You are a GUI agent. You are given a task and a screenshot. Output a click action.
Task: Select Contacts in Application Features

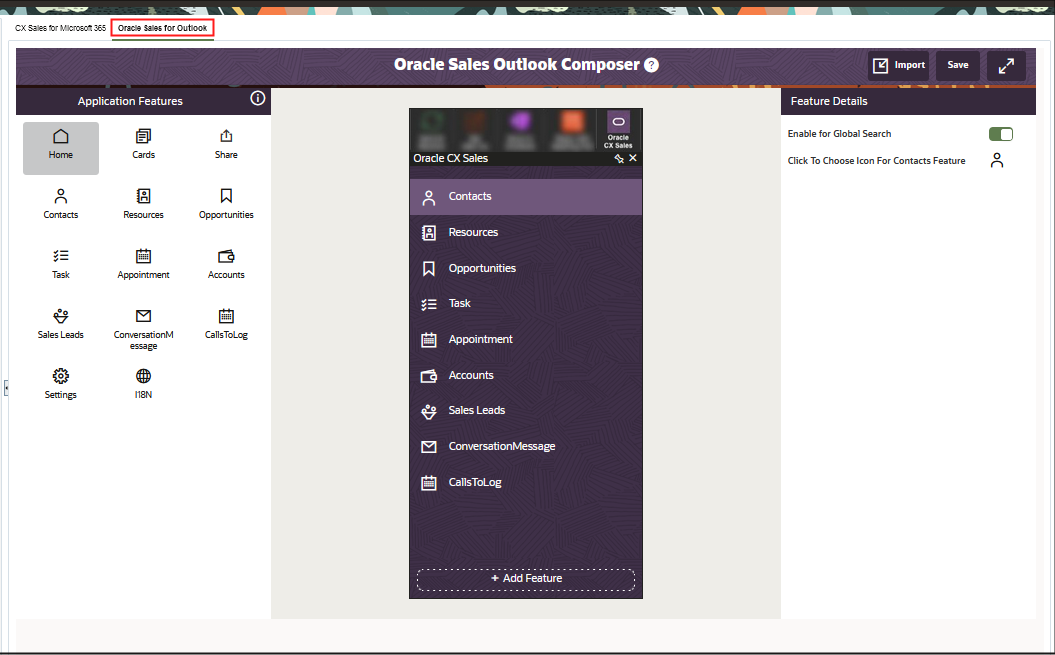[61, 205]
